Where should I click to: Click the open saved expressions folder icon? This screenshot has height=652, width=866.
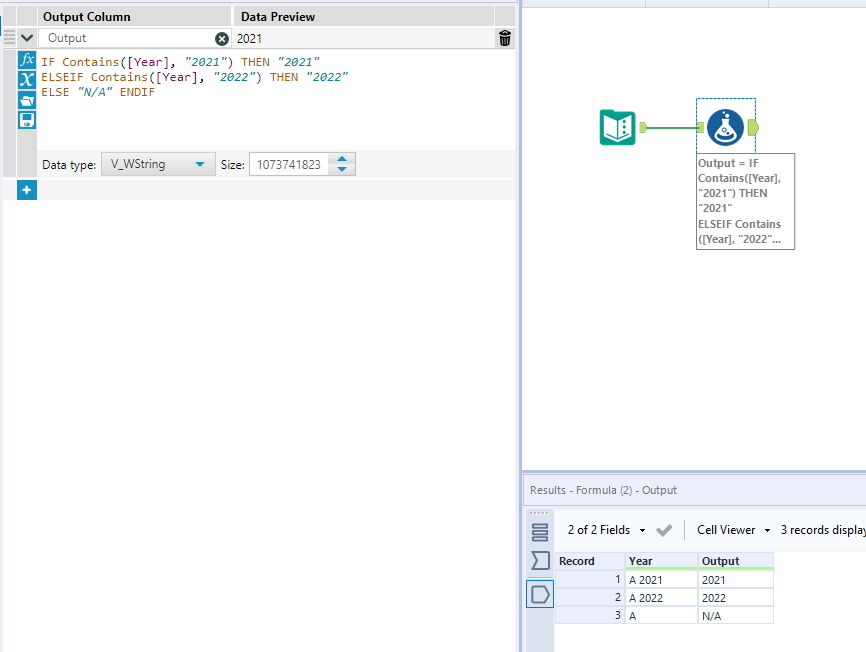[x=27, y=100]
